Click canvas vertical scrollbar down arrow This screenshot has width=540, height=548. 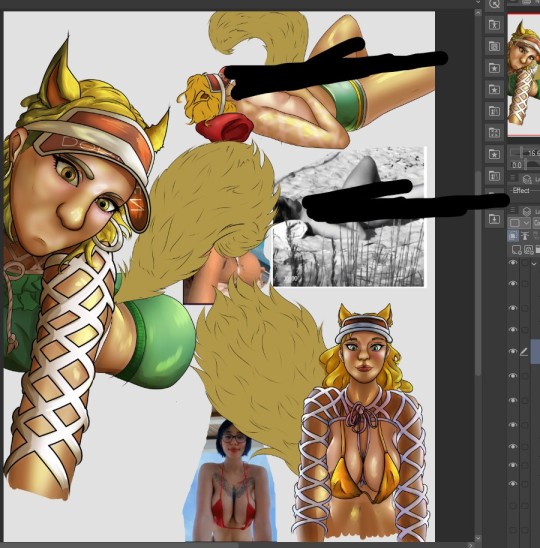coord(478,538)
